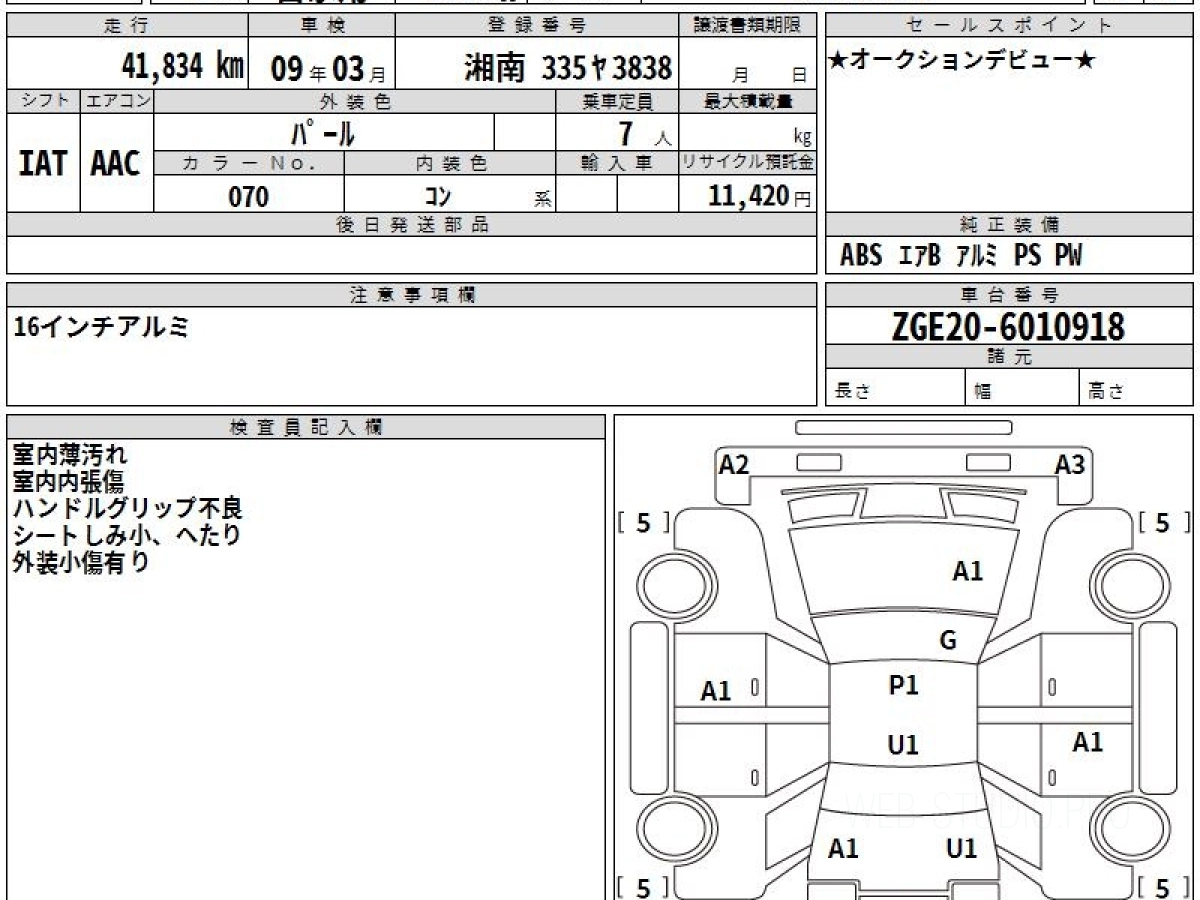Click the A1 mark on the hood
The width and height of the screenshot is (1200, 900).
967,572
